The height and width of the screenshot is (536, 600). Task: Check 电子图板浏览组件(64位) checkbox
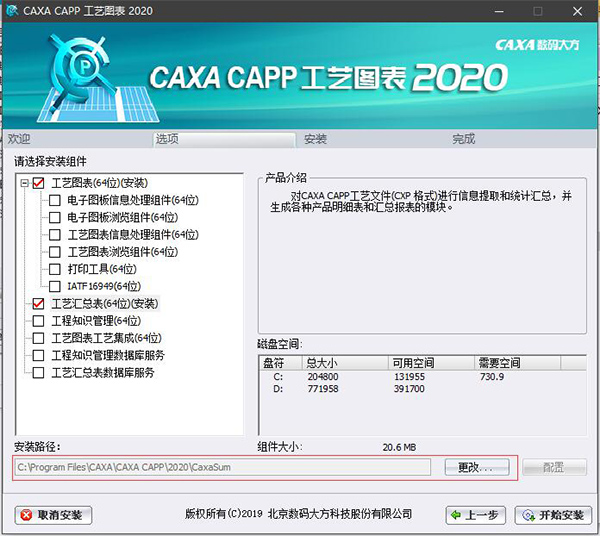(55, 217)
